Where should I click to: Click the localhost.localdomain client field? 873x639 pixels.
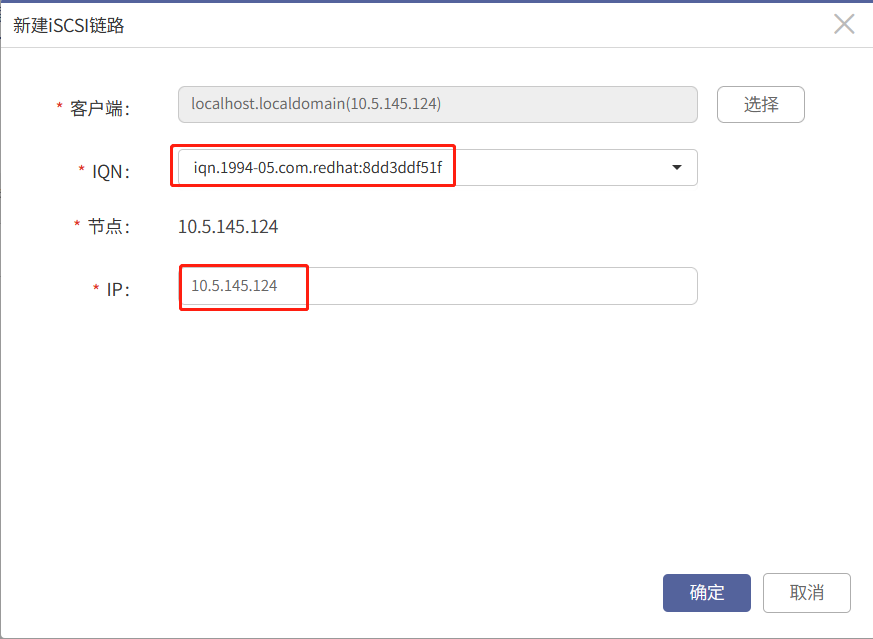(x=438, y=104)
